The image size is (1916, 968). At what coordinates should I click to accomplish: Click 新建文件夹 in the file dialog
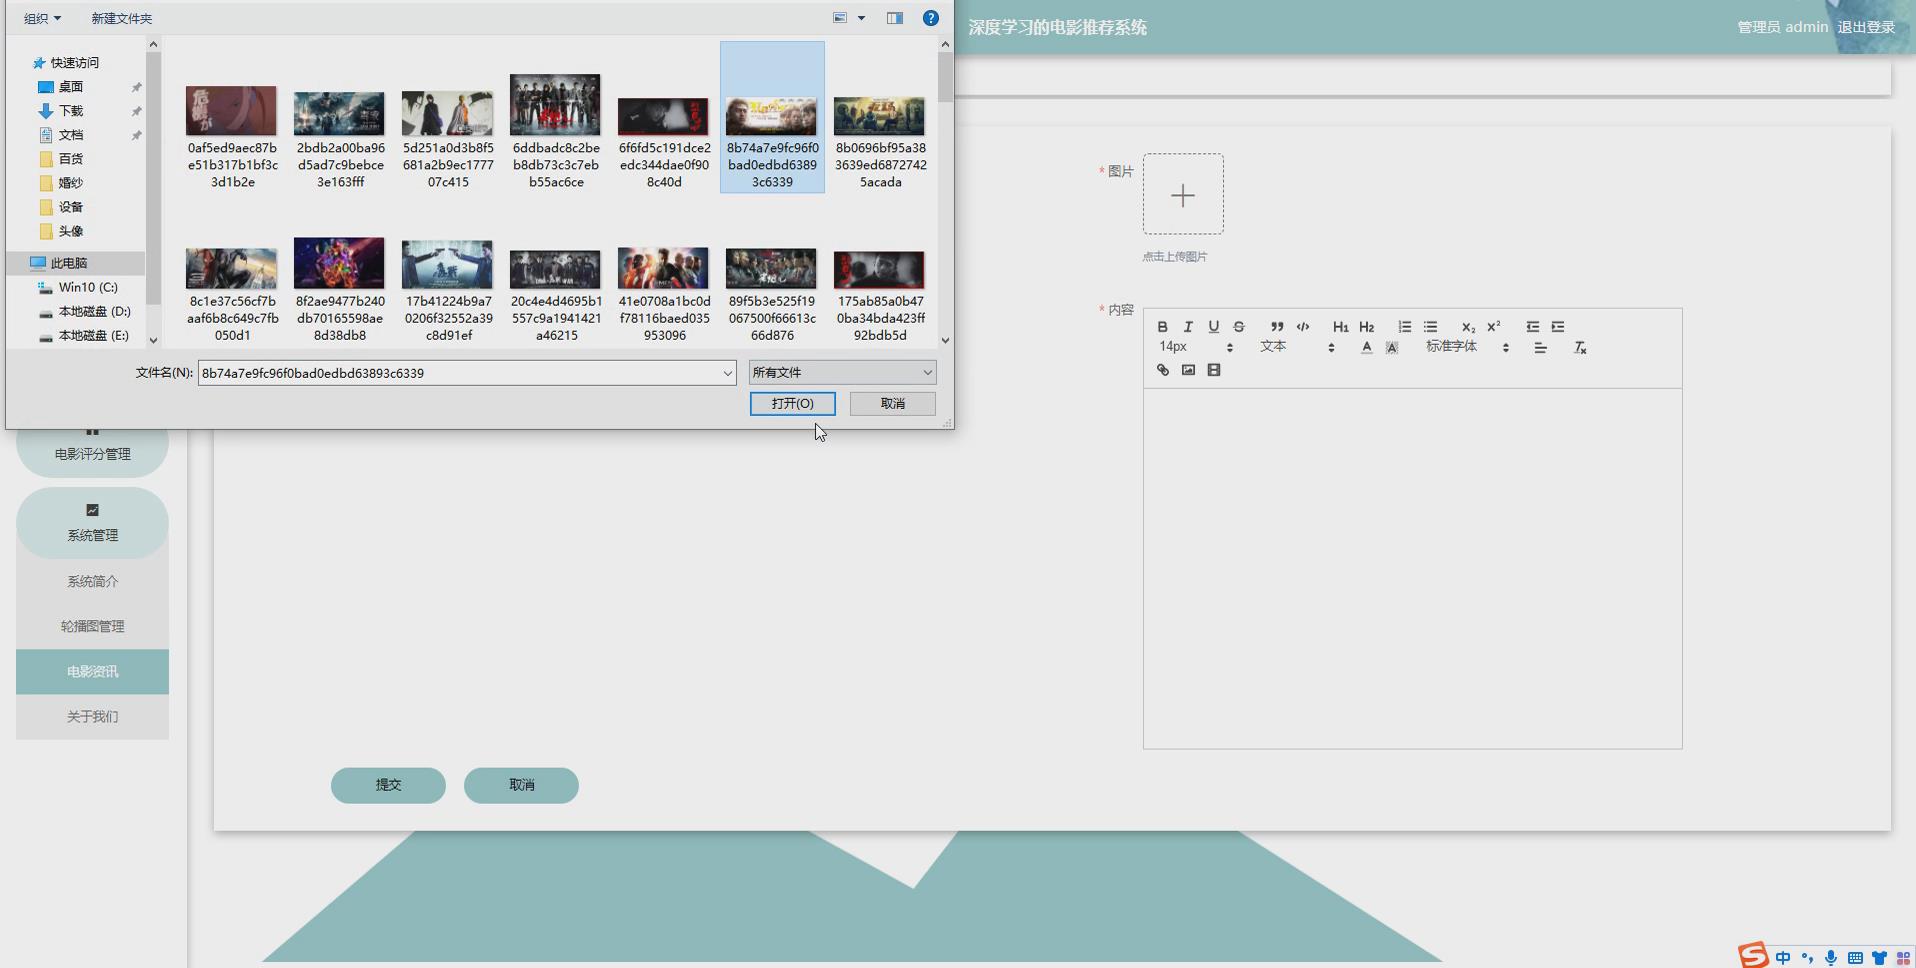[121, 18]
